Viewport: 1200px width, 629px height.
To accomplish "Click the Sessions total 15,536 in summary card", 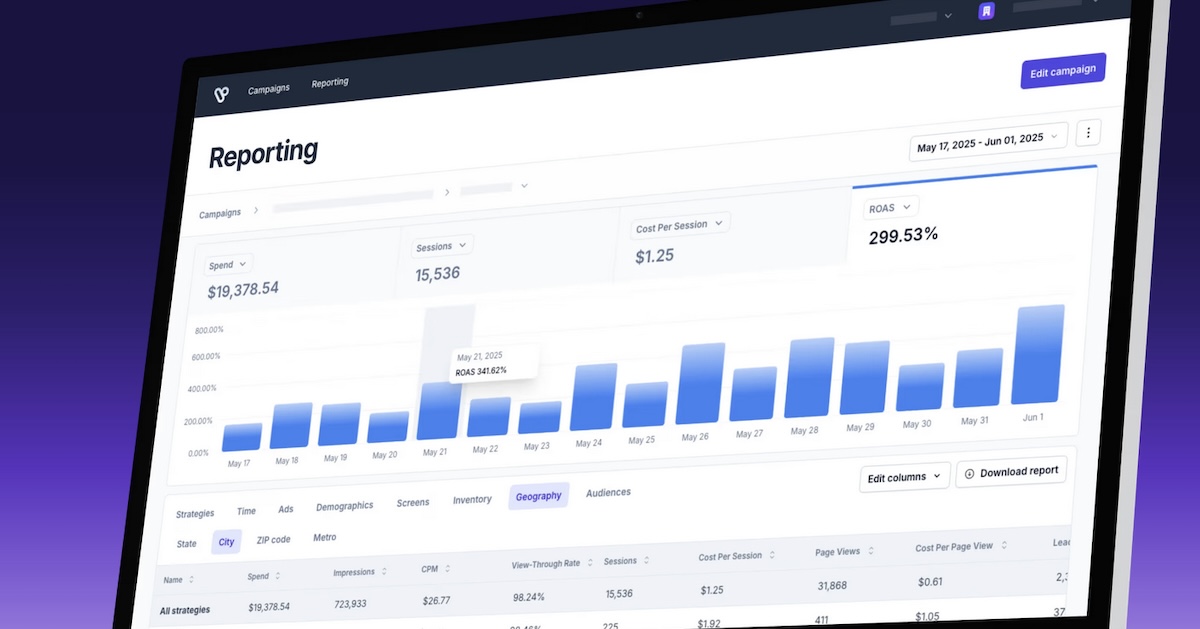I will pos(438,273).
